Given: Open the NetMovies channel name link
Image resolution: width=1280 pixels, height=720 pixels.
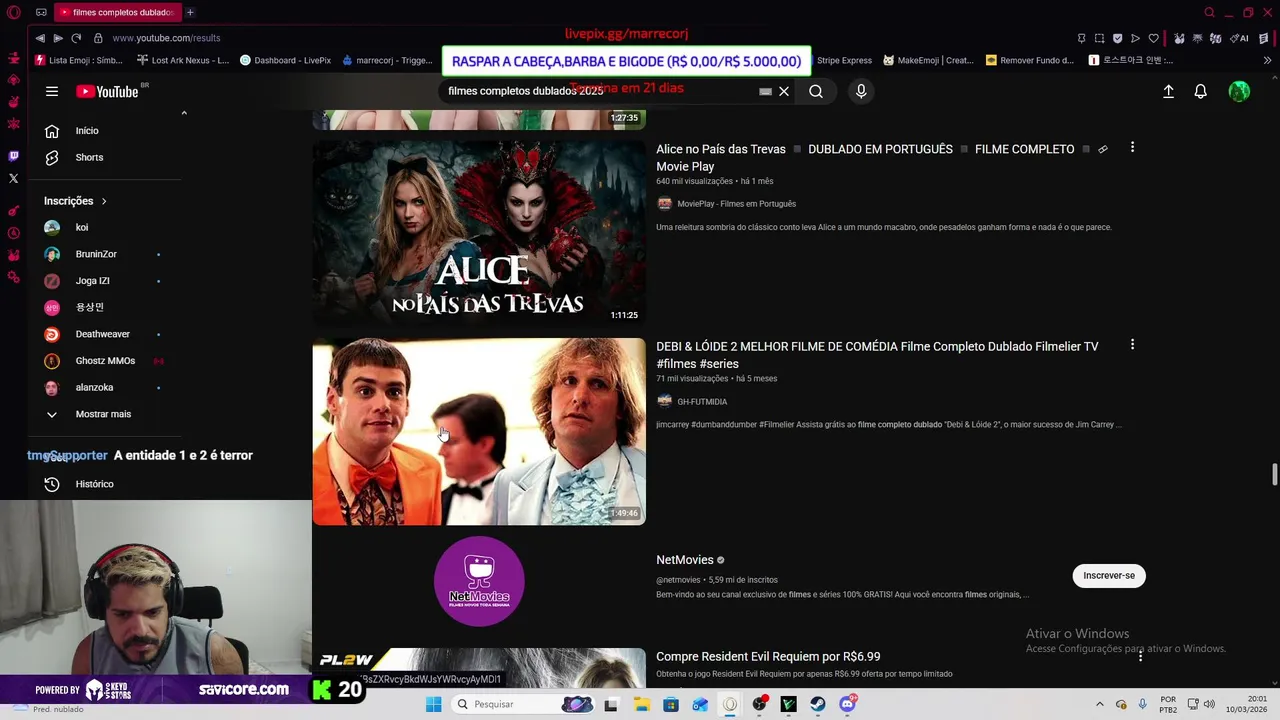Looking at the screenshot, I should point(685,560).
